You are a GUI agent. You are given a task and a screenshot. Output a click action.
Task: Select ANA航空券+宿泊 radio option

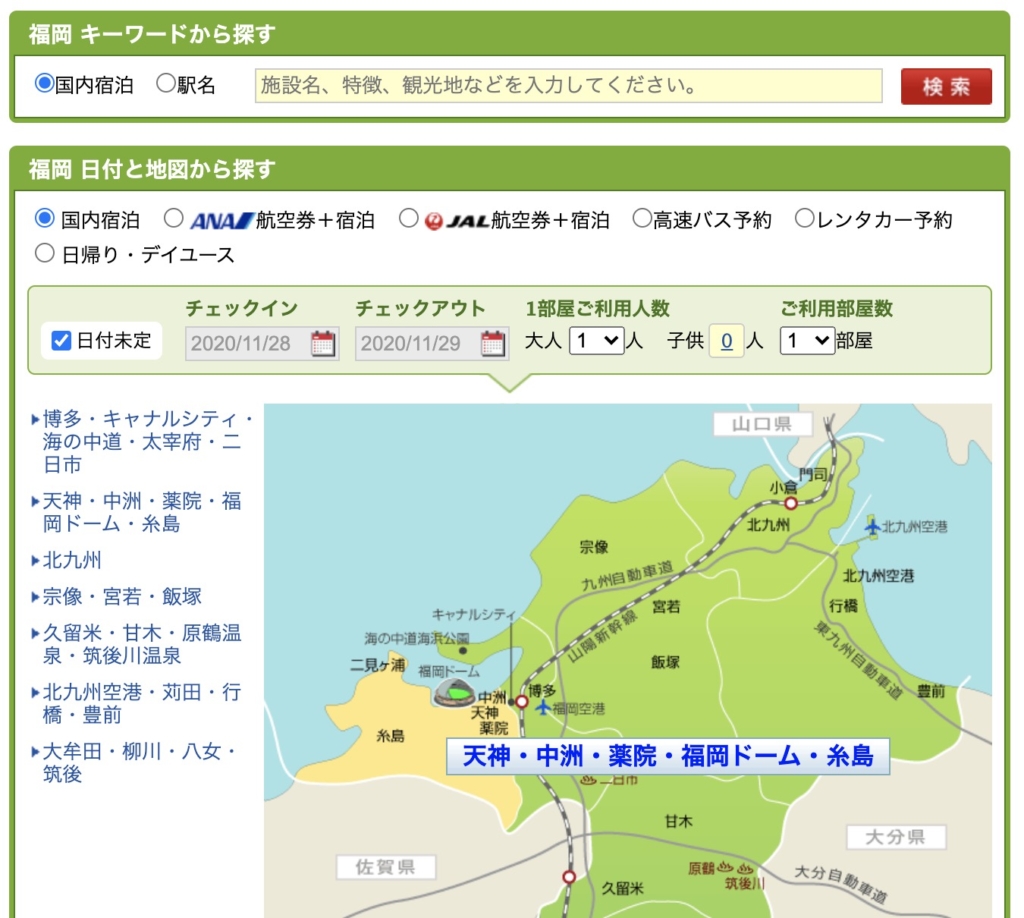(x=174, y=219)
